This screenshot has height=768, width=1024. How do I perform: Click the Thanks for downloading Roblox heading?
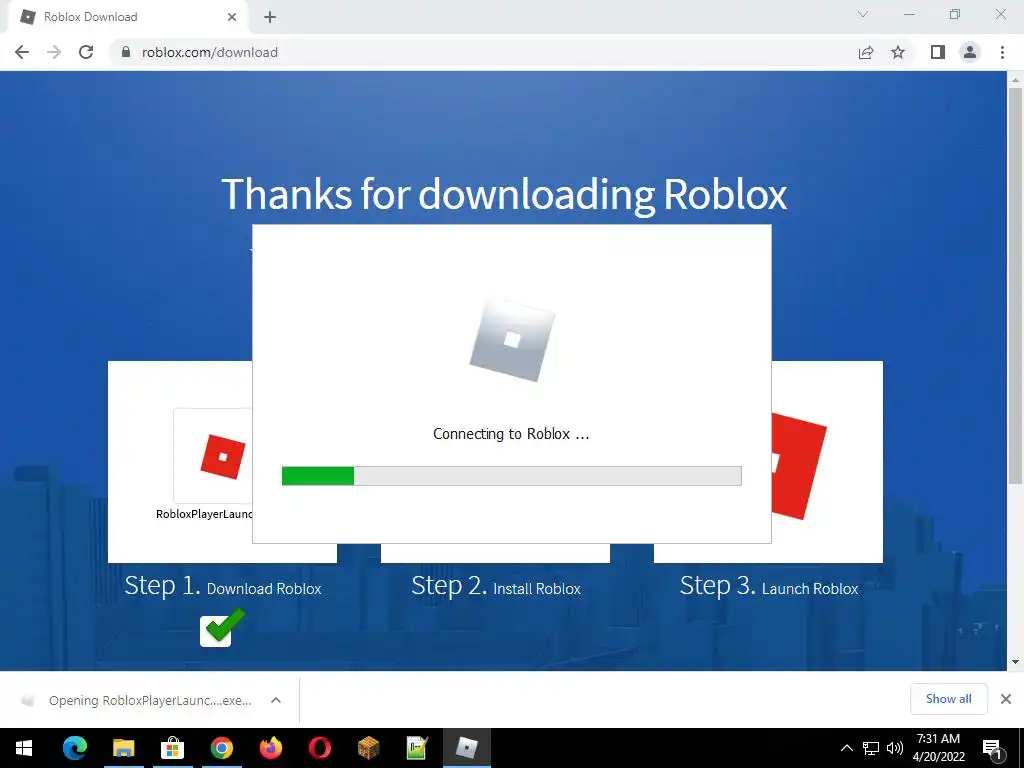pyautogui.click(x=504, y=194)
